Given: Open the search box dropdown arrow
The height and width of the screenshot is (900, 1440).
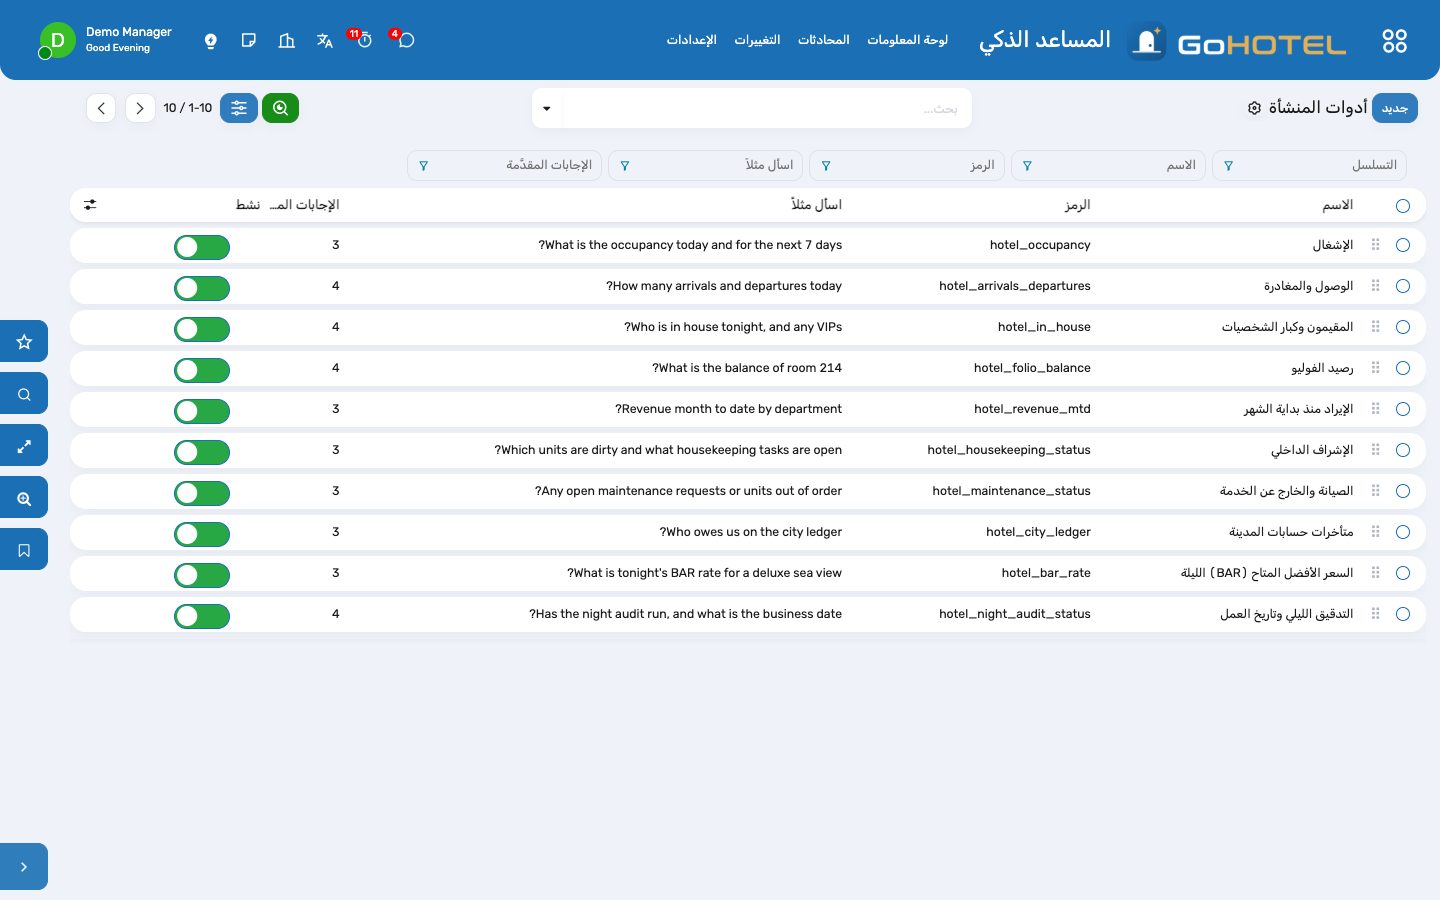Looking at the screenshot, I should tap(547, 108).
